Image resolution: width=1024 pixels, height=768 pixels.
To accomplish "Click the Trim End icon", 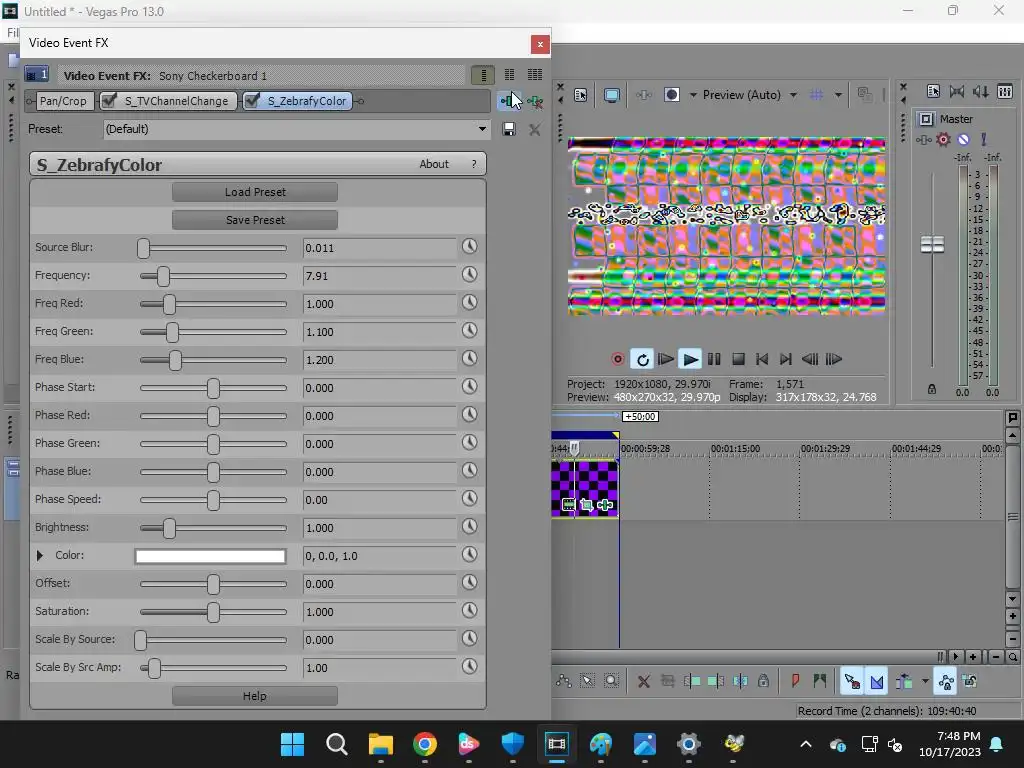I will point(716,682).
